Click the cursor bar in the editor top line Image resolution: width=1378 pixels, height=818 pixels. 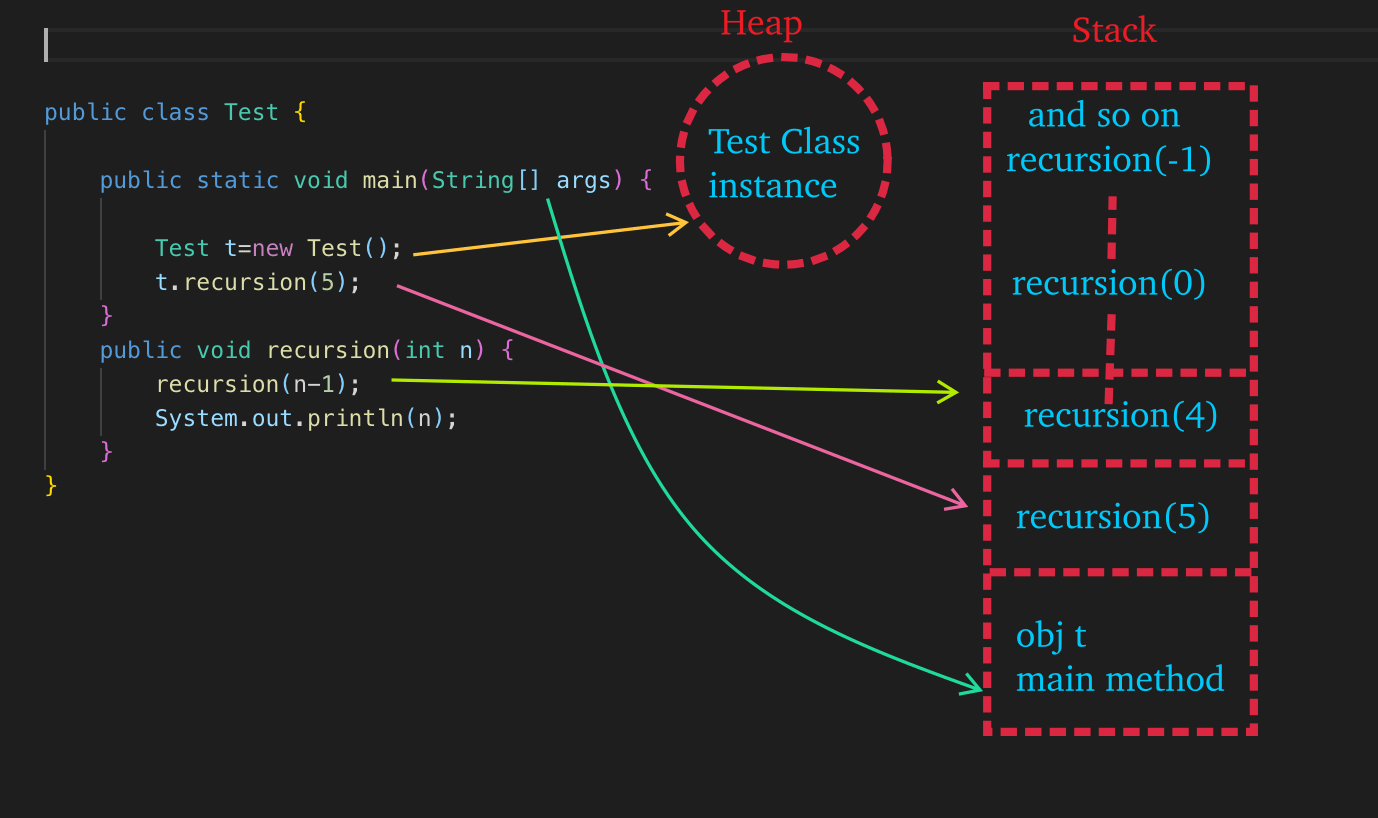(x=48, y=44)
